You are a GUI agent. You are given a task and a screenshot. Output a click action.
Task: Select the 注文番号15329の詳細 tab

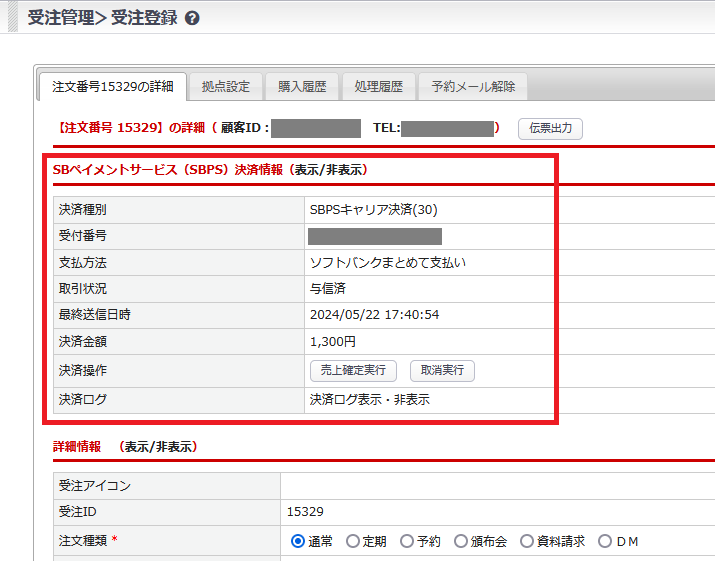[113, 86]
